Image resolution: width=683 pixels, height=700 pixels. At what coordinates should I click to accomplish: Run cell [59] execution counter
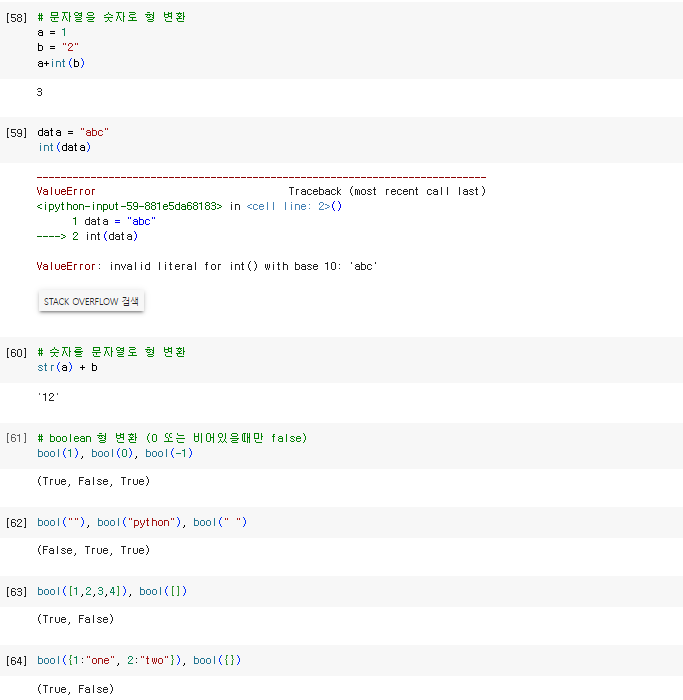16,133
